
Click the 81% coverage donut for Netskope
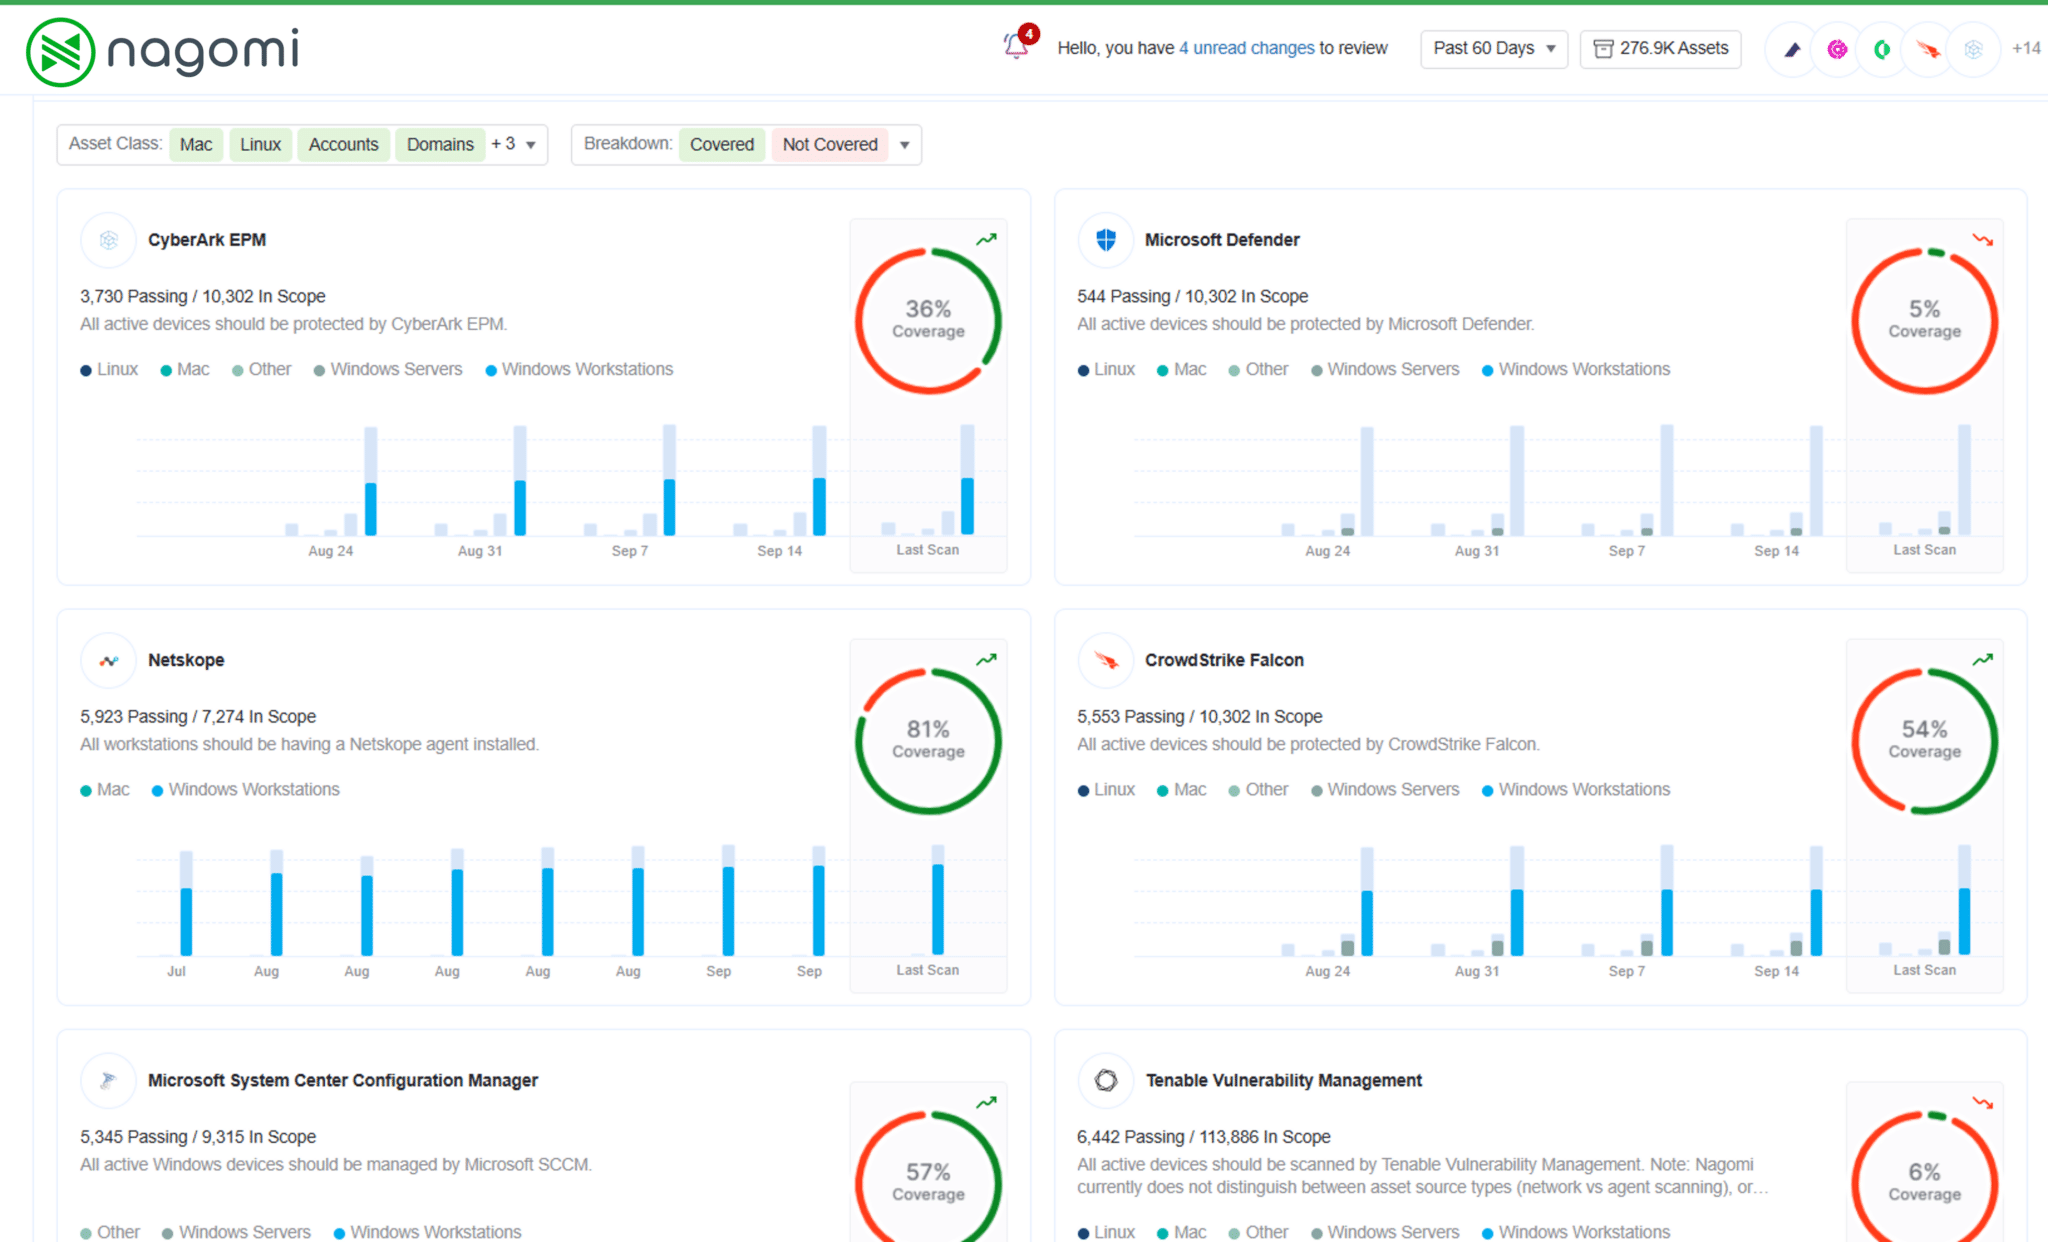click(928, 740)
